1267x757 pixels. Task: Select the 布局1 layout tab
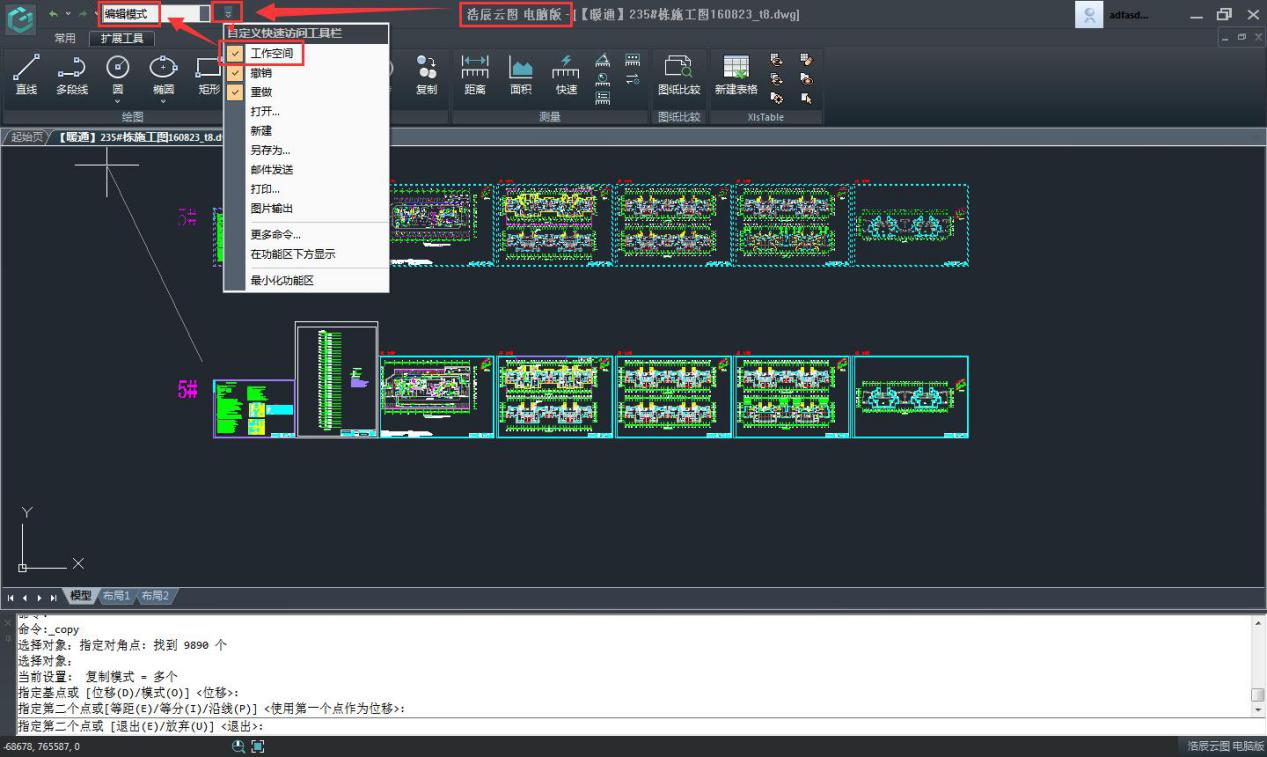[116, 596]
